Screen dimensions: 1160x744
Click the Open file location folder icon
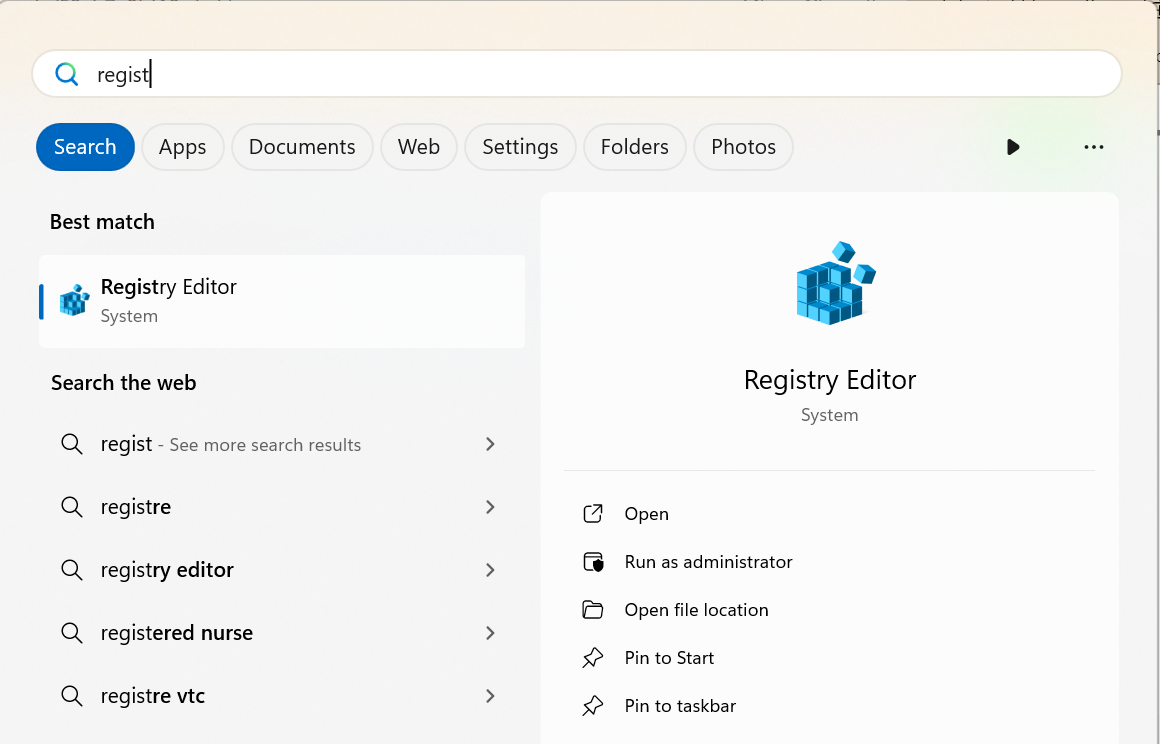(593, 610)
